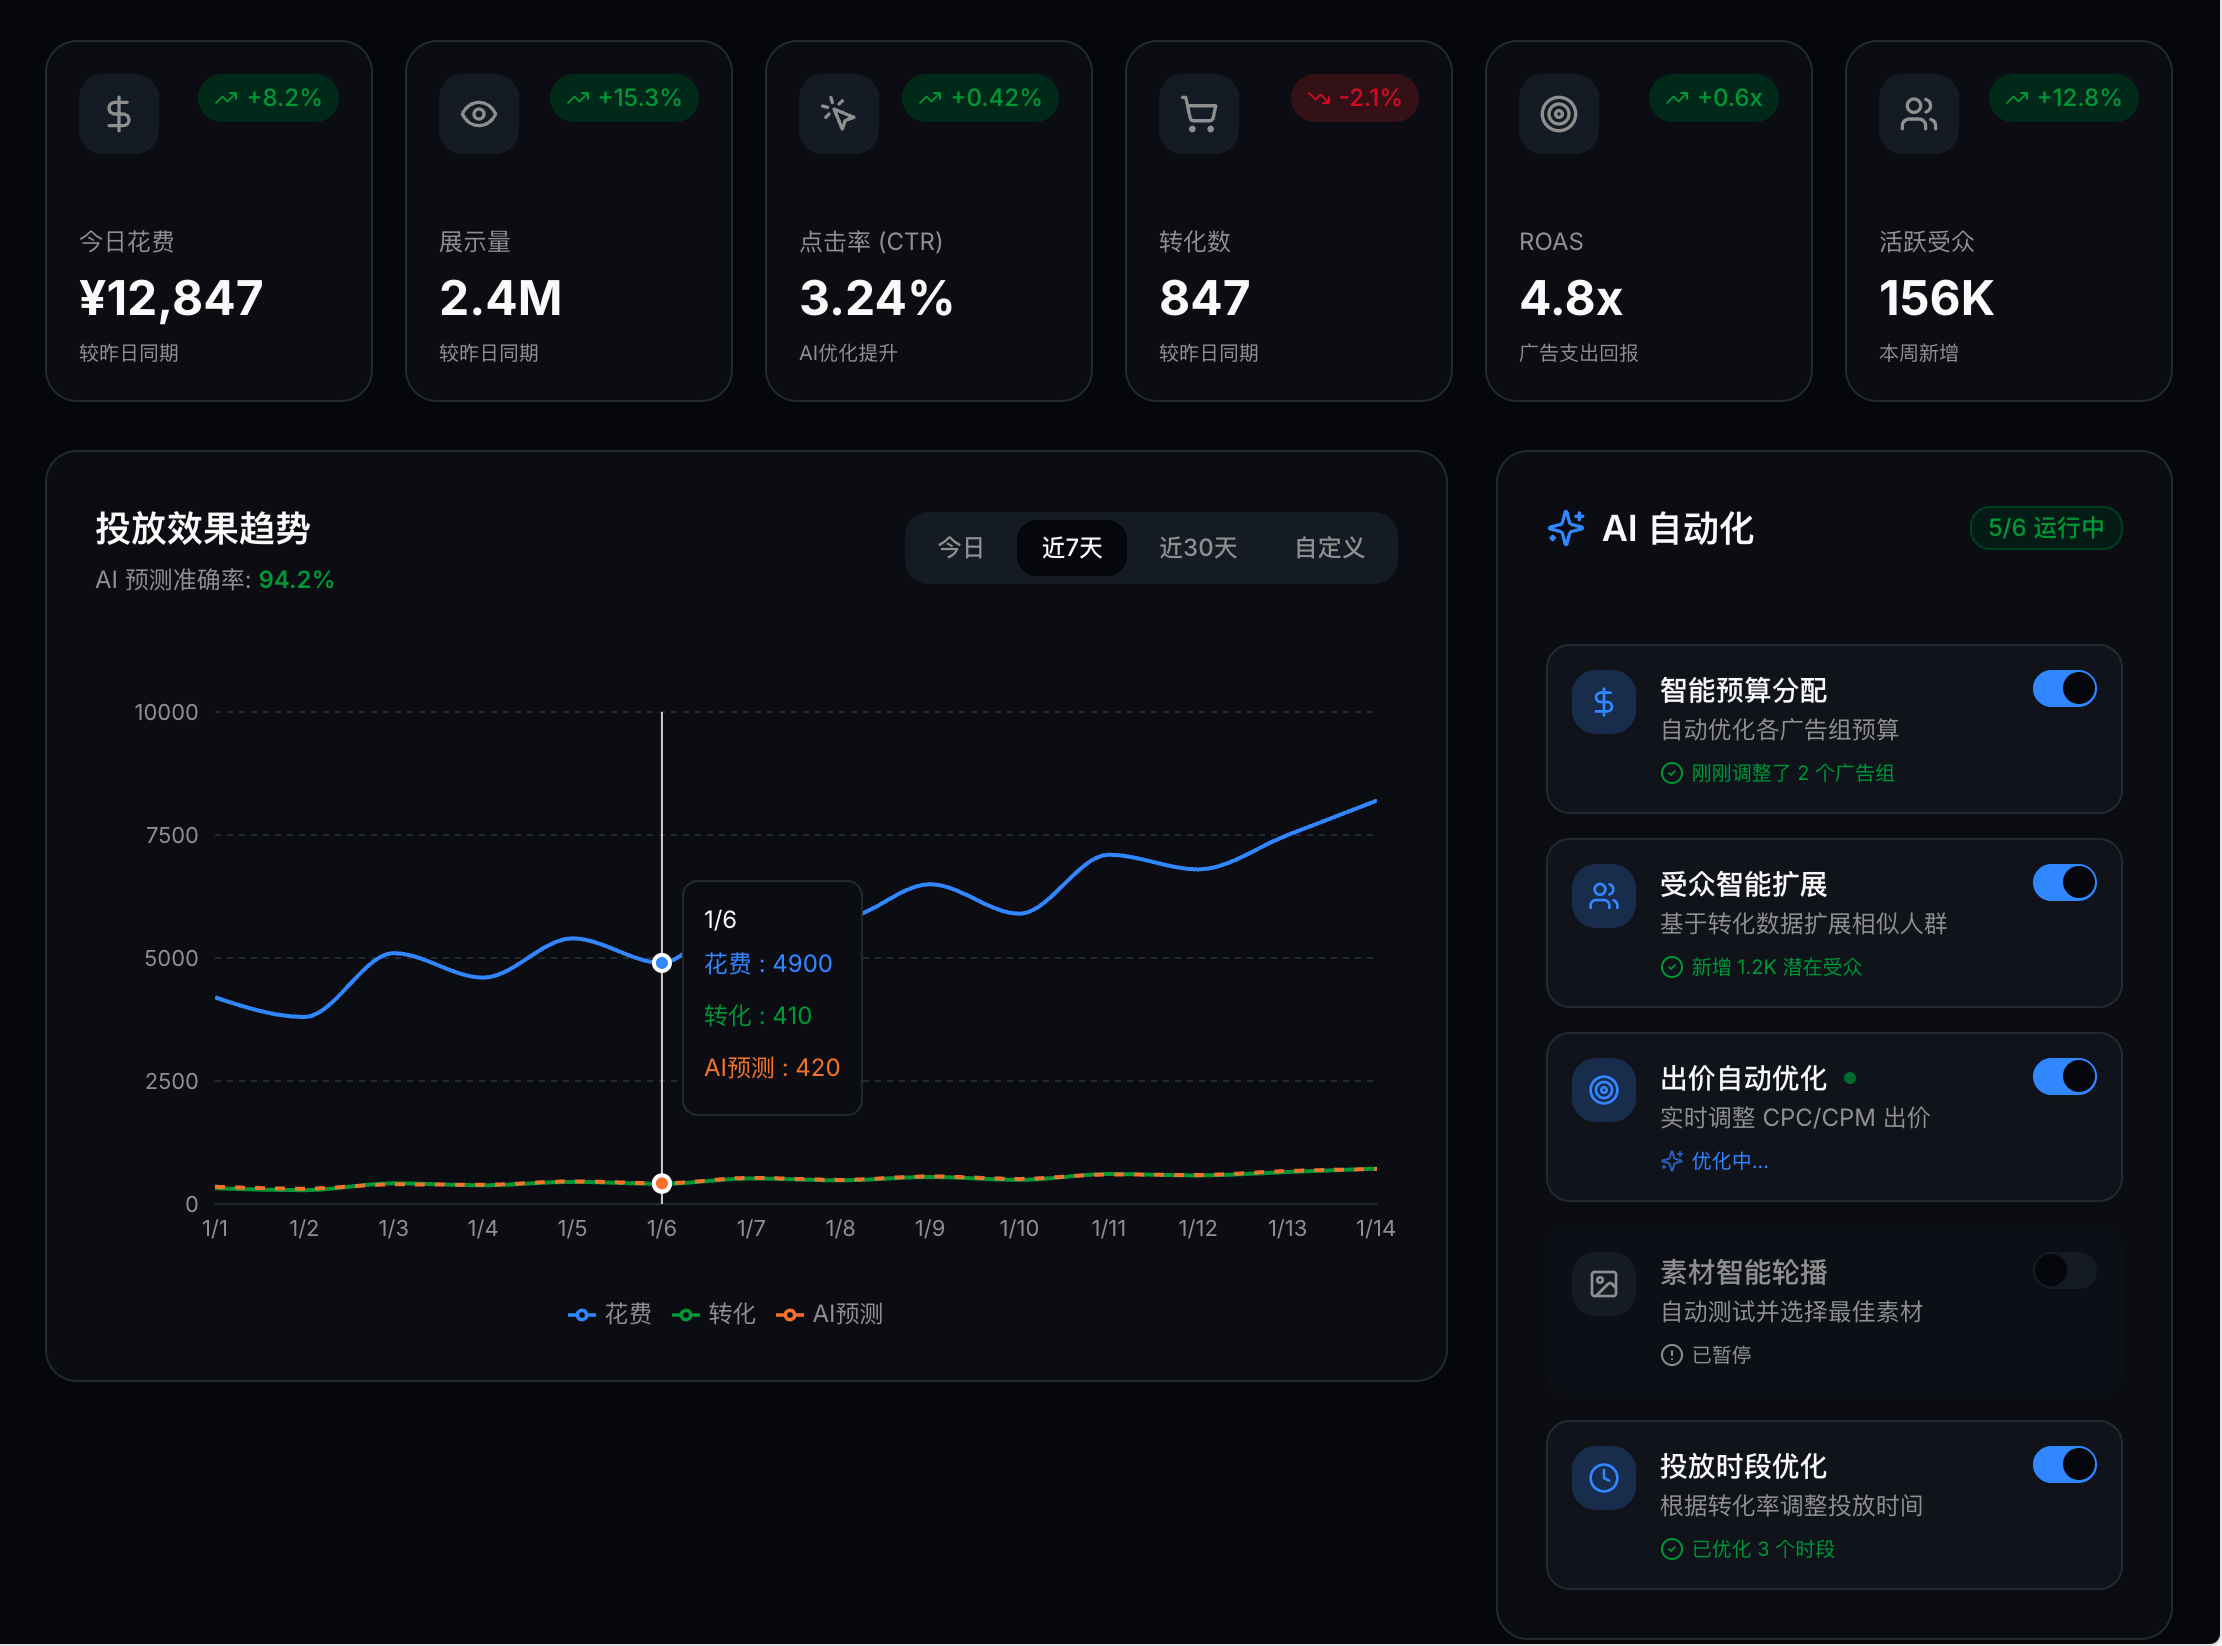This screenshot has width=2222, height=1646.
Task: Click the -2.1% change badge
Action: (x=1355, y=98)
